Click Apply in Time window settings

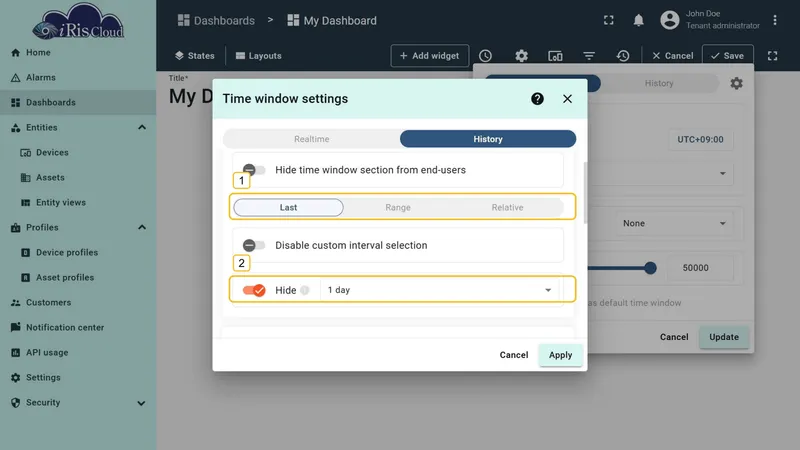560,355
